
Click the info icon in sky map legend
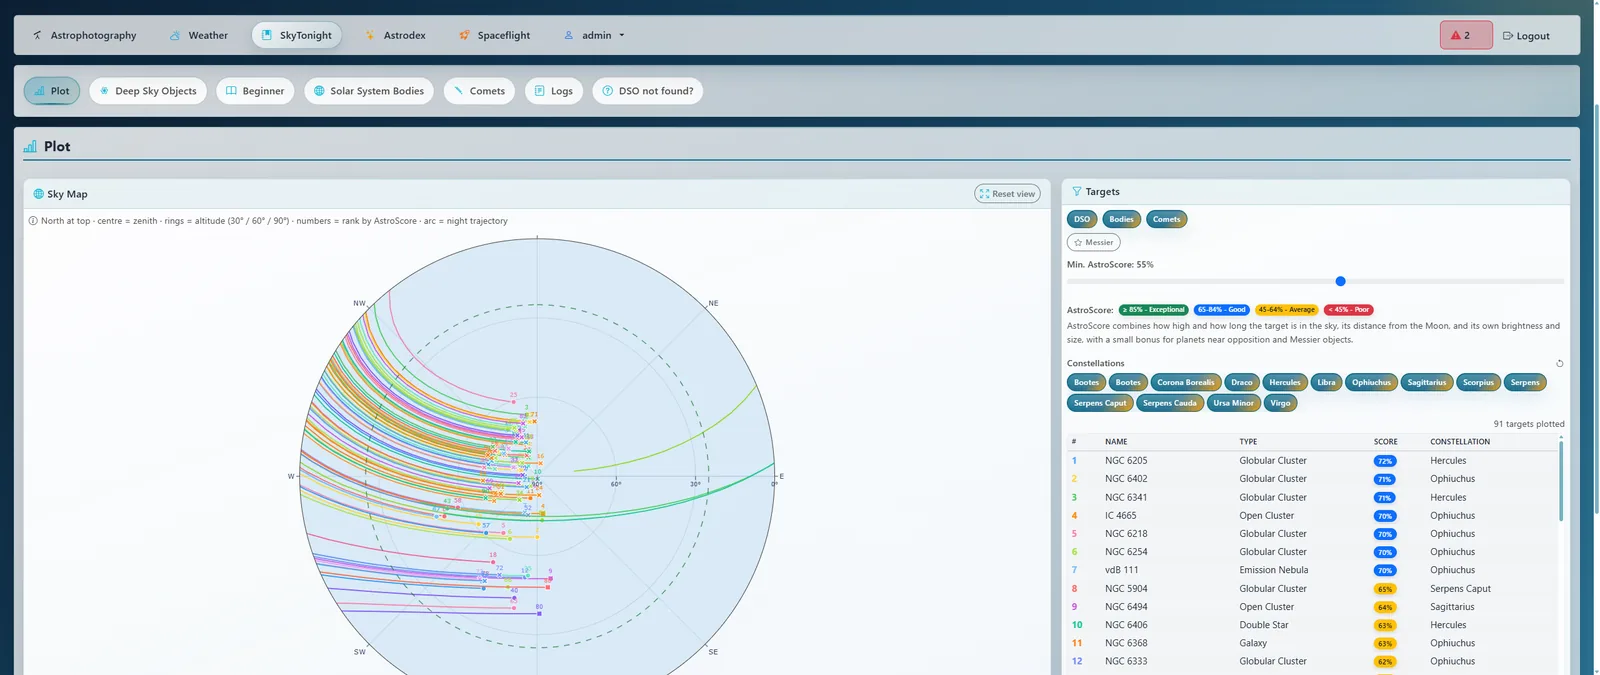[33, 221]
